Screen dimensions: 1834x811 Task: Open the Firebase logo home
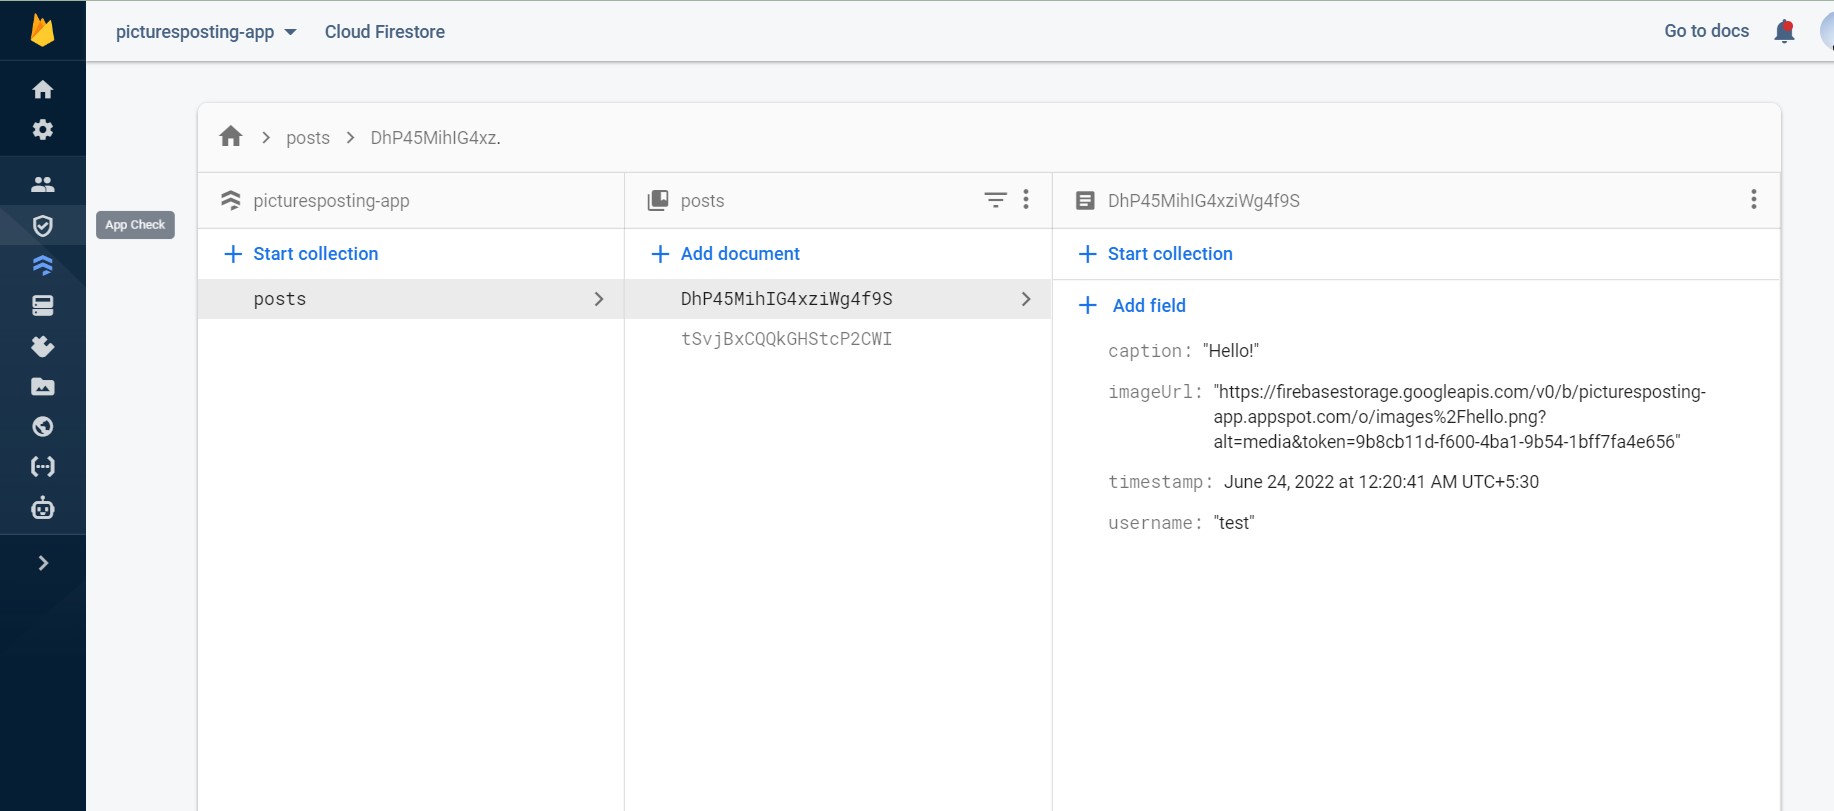[42, 30]
